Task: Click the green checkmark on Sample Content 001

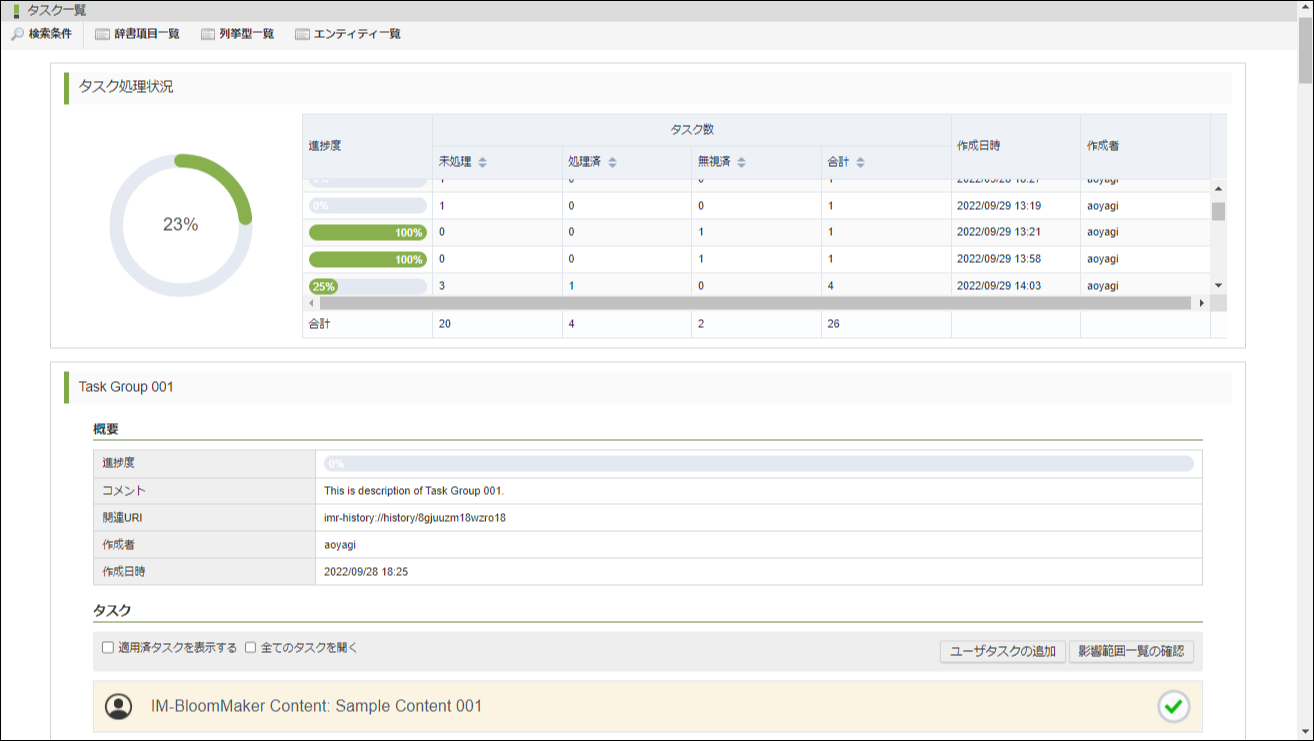Action: (1173, 706)
